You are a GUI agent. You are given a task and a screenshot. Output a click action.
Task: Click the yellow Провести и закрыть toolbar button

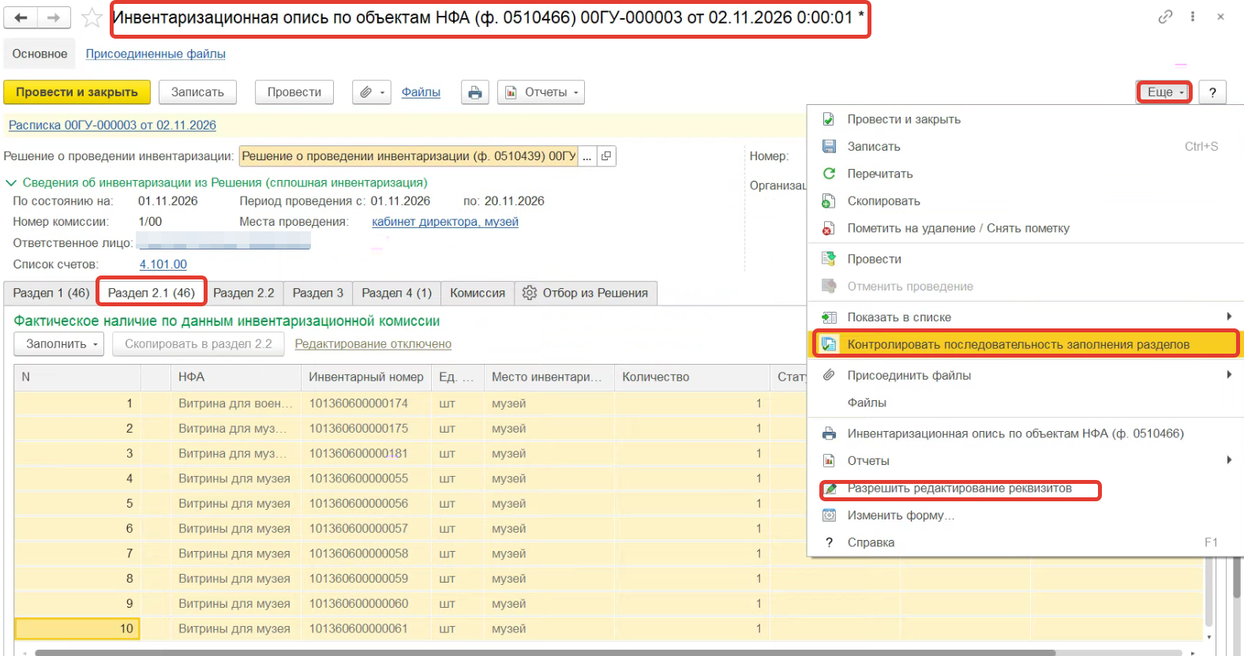pos(77,92)
